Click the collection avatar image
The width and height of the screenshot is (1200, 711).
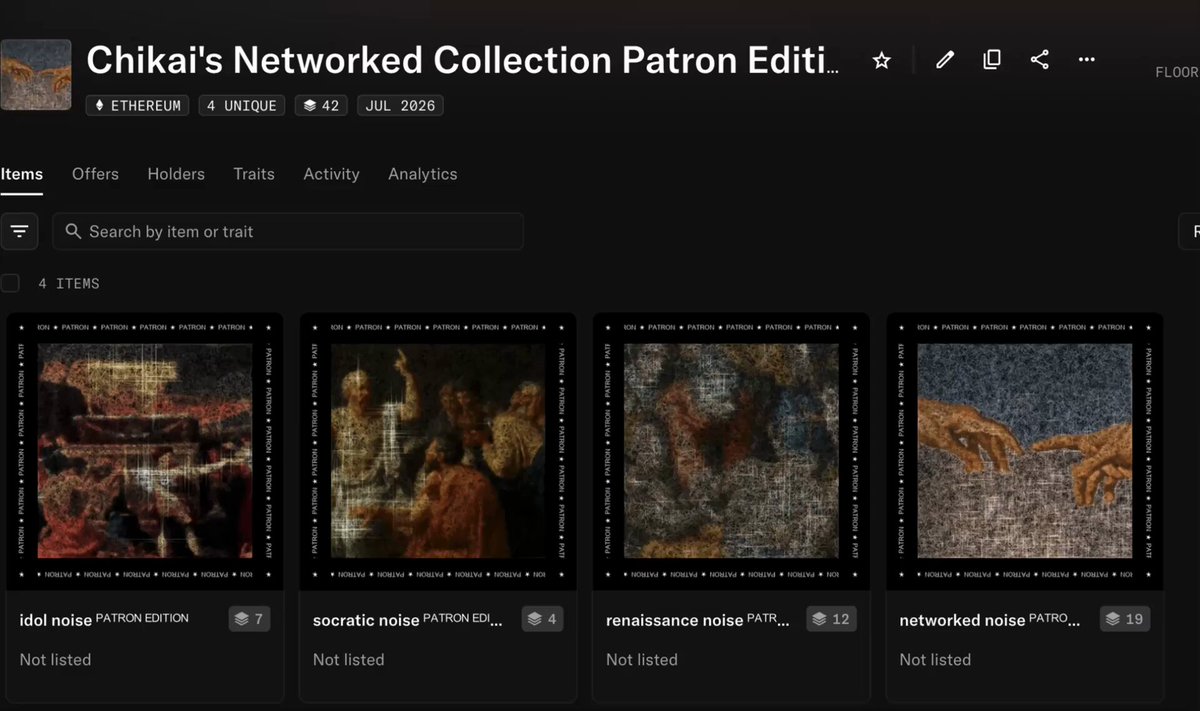tap(36, 75)
